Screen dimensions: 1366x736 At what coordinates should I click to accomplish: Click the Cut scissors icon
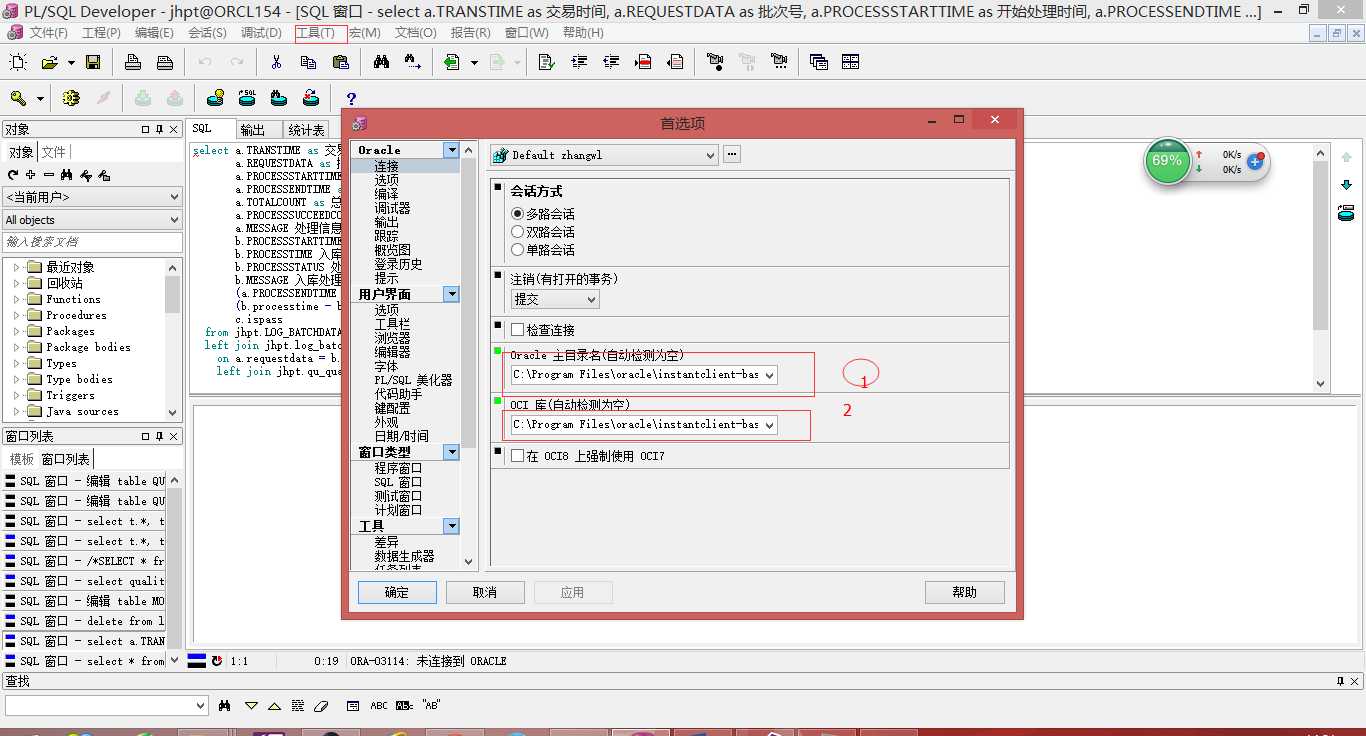click(x=276, y=62)
